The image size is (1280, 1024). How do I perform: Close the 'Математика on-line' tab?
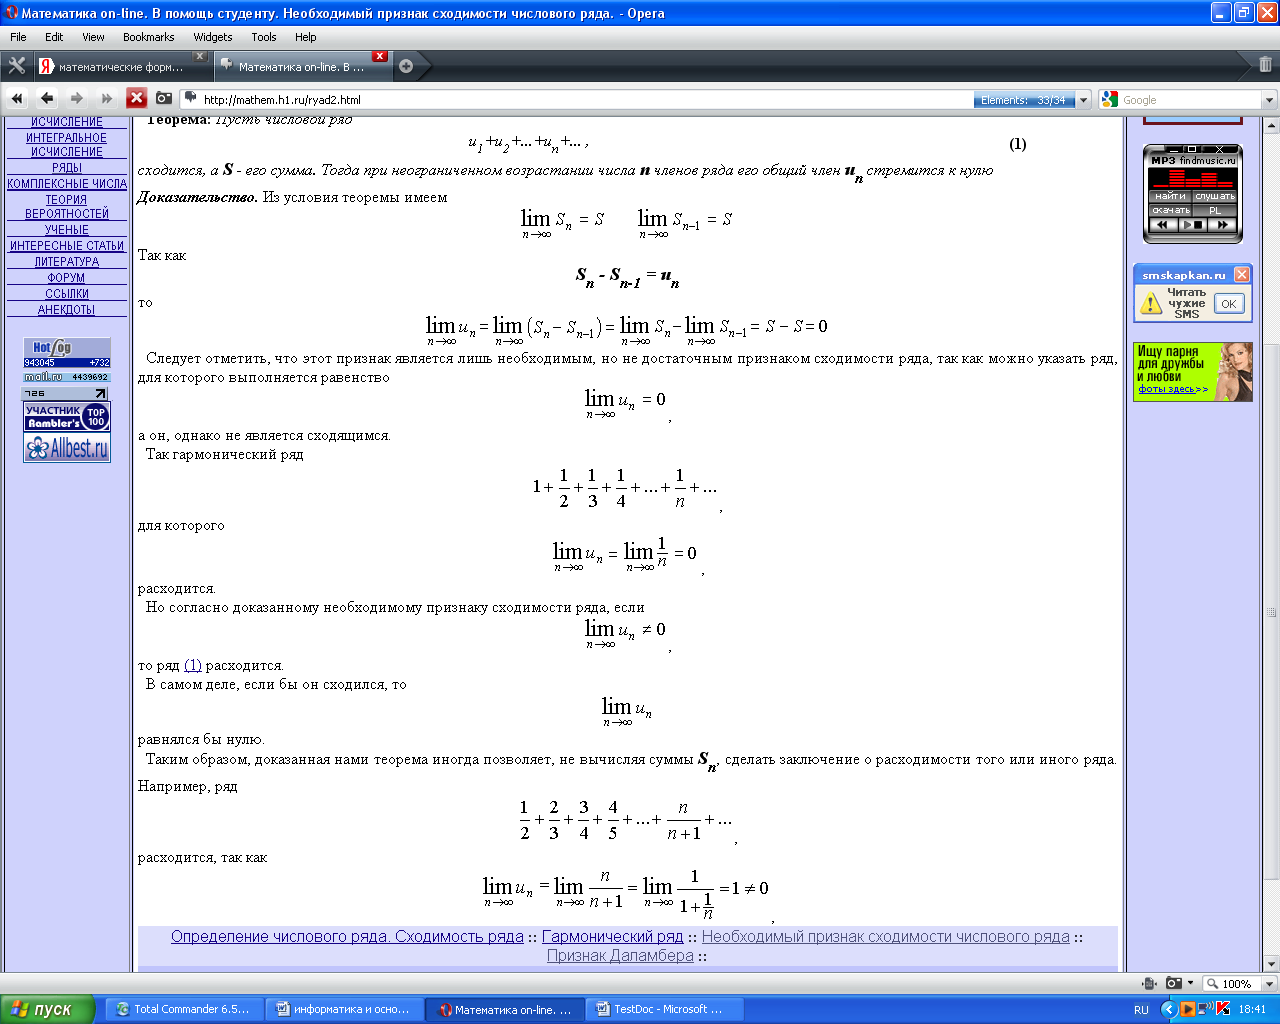[x=380, y=56]
